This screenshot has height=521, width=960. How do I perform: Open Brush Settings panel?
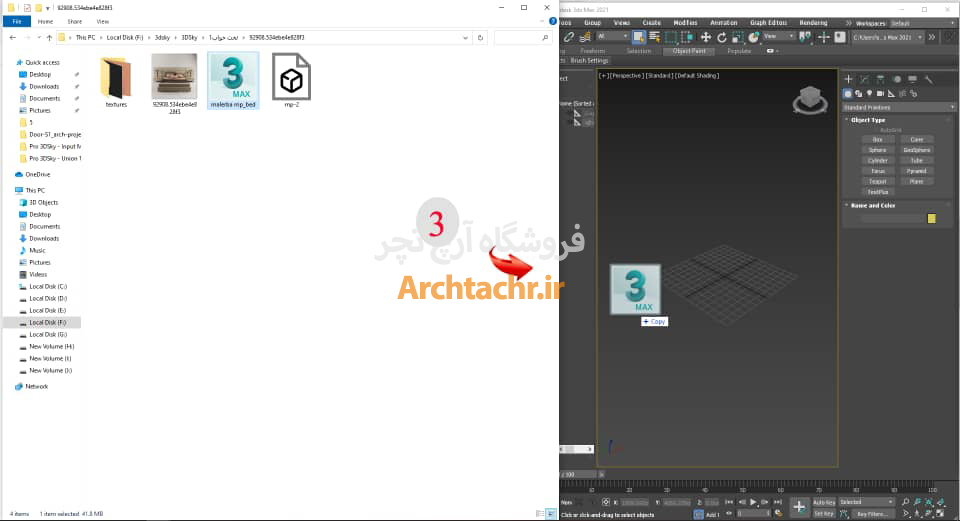[589, 61]
